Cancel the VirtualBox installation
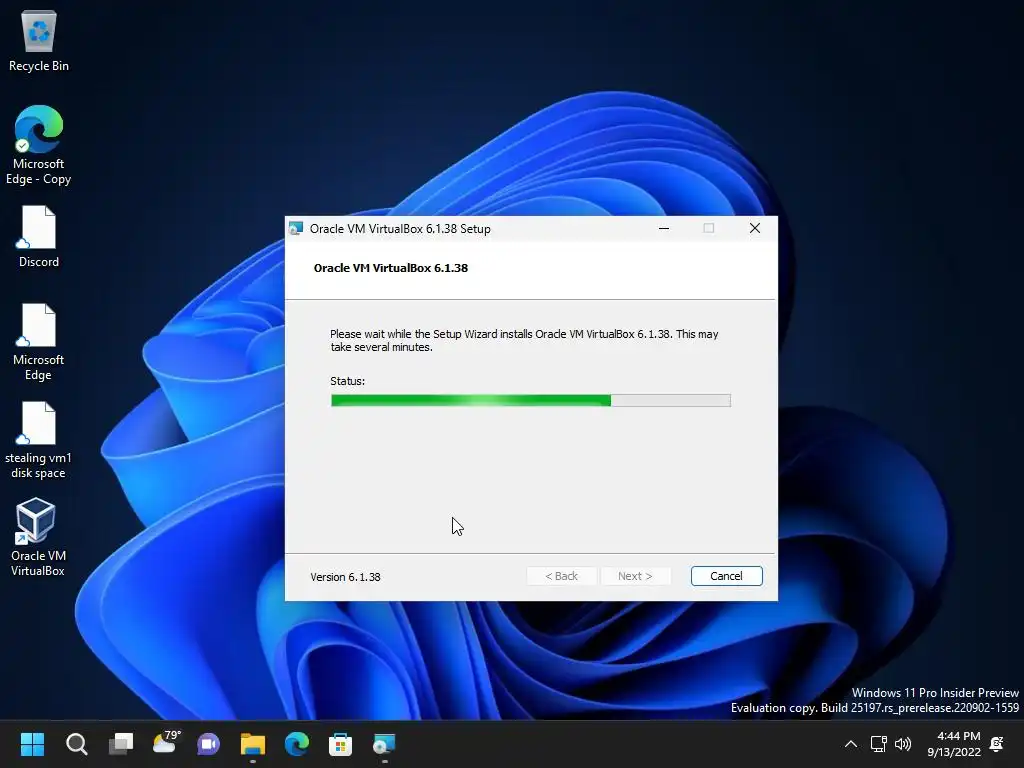 (x=726, y=576)
